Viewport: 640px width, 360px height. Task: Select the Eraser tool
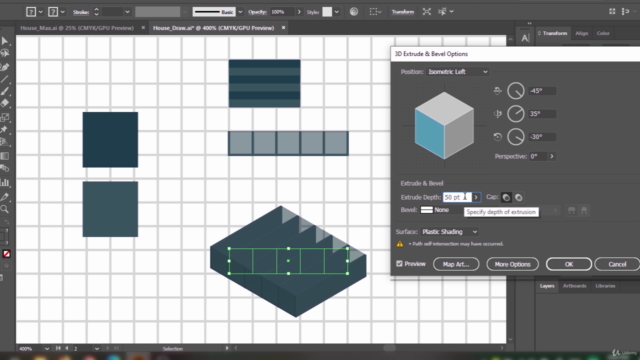pyautogui.click(x=4, y=104)
